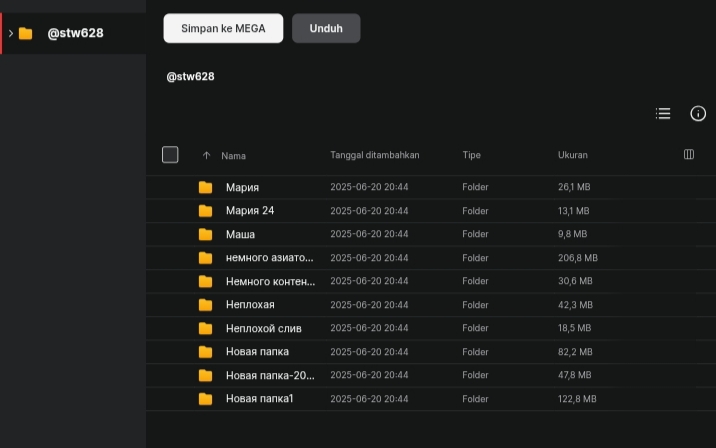Screen dimensions: 716x448
Task: Expand the @stw628 tree chevron
Action: point(11,33)
